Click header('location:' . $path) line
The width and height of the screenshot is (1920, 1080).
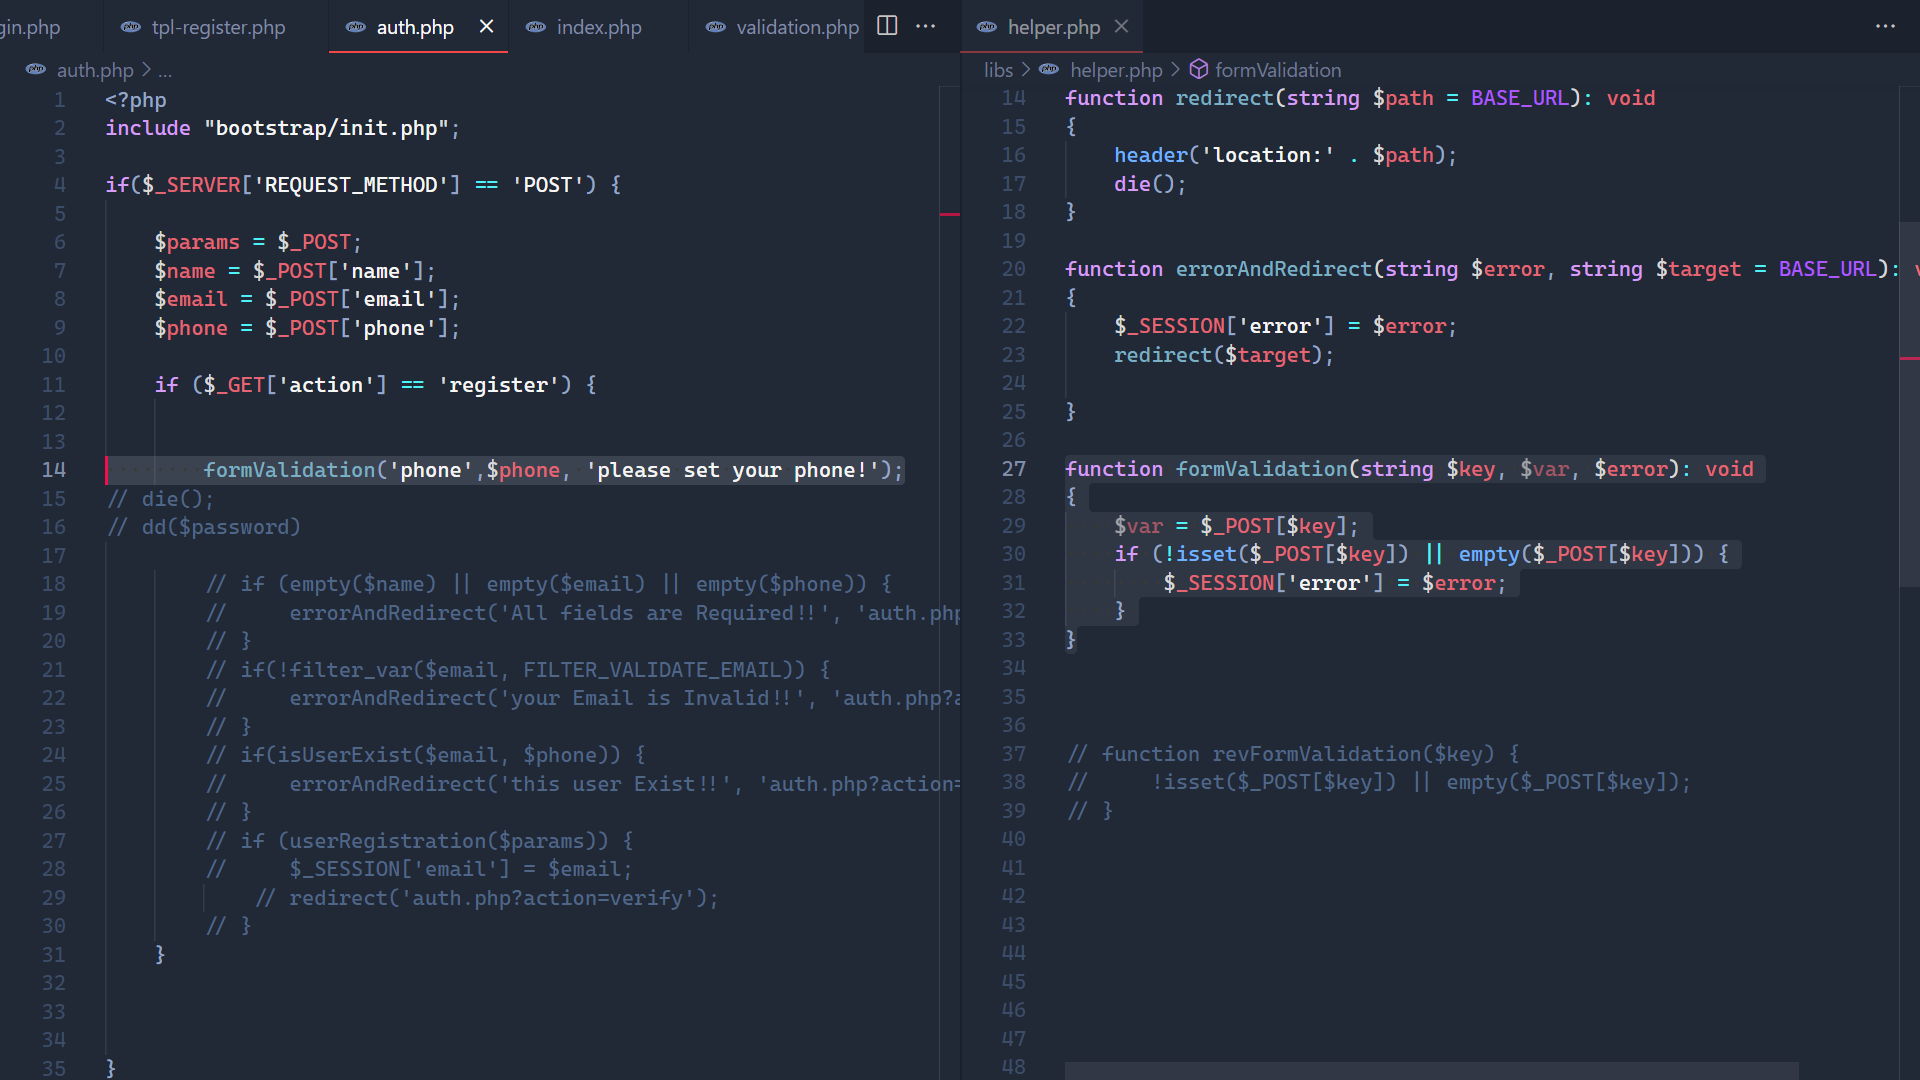(x=1285, y=155)
